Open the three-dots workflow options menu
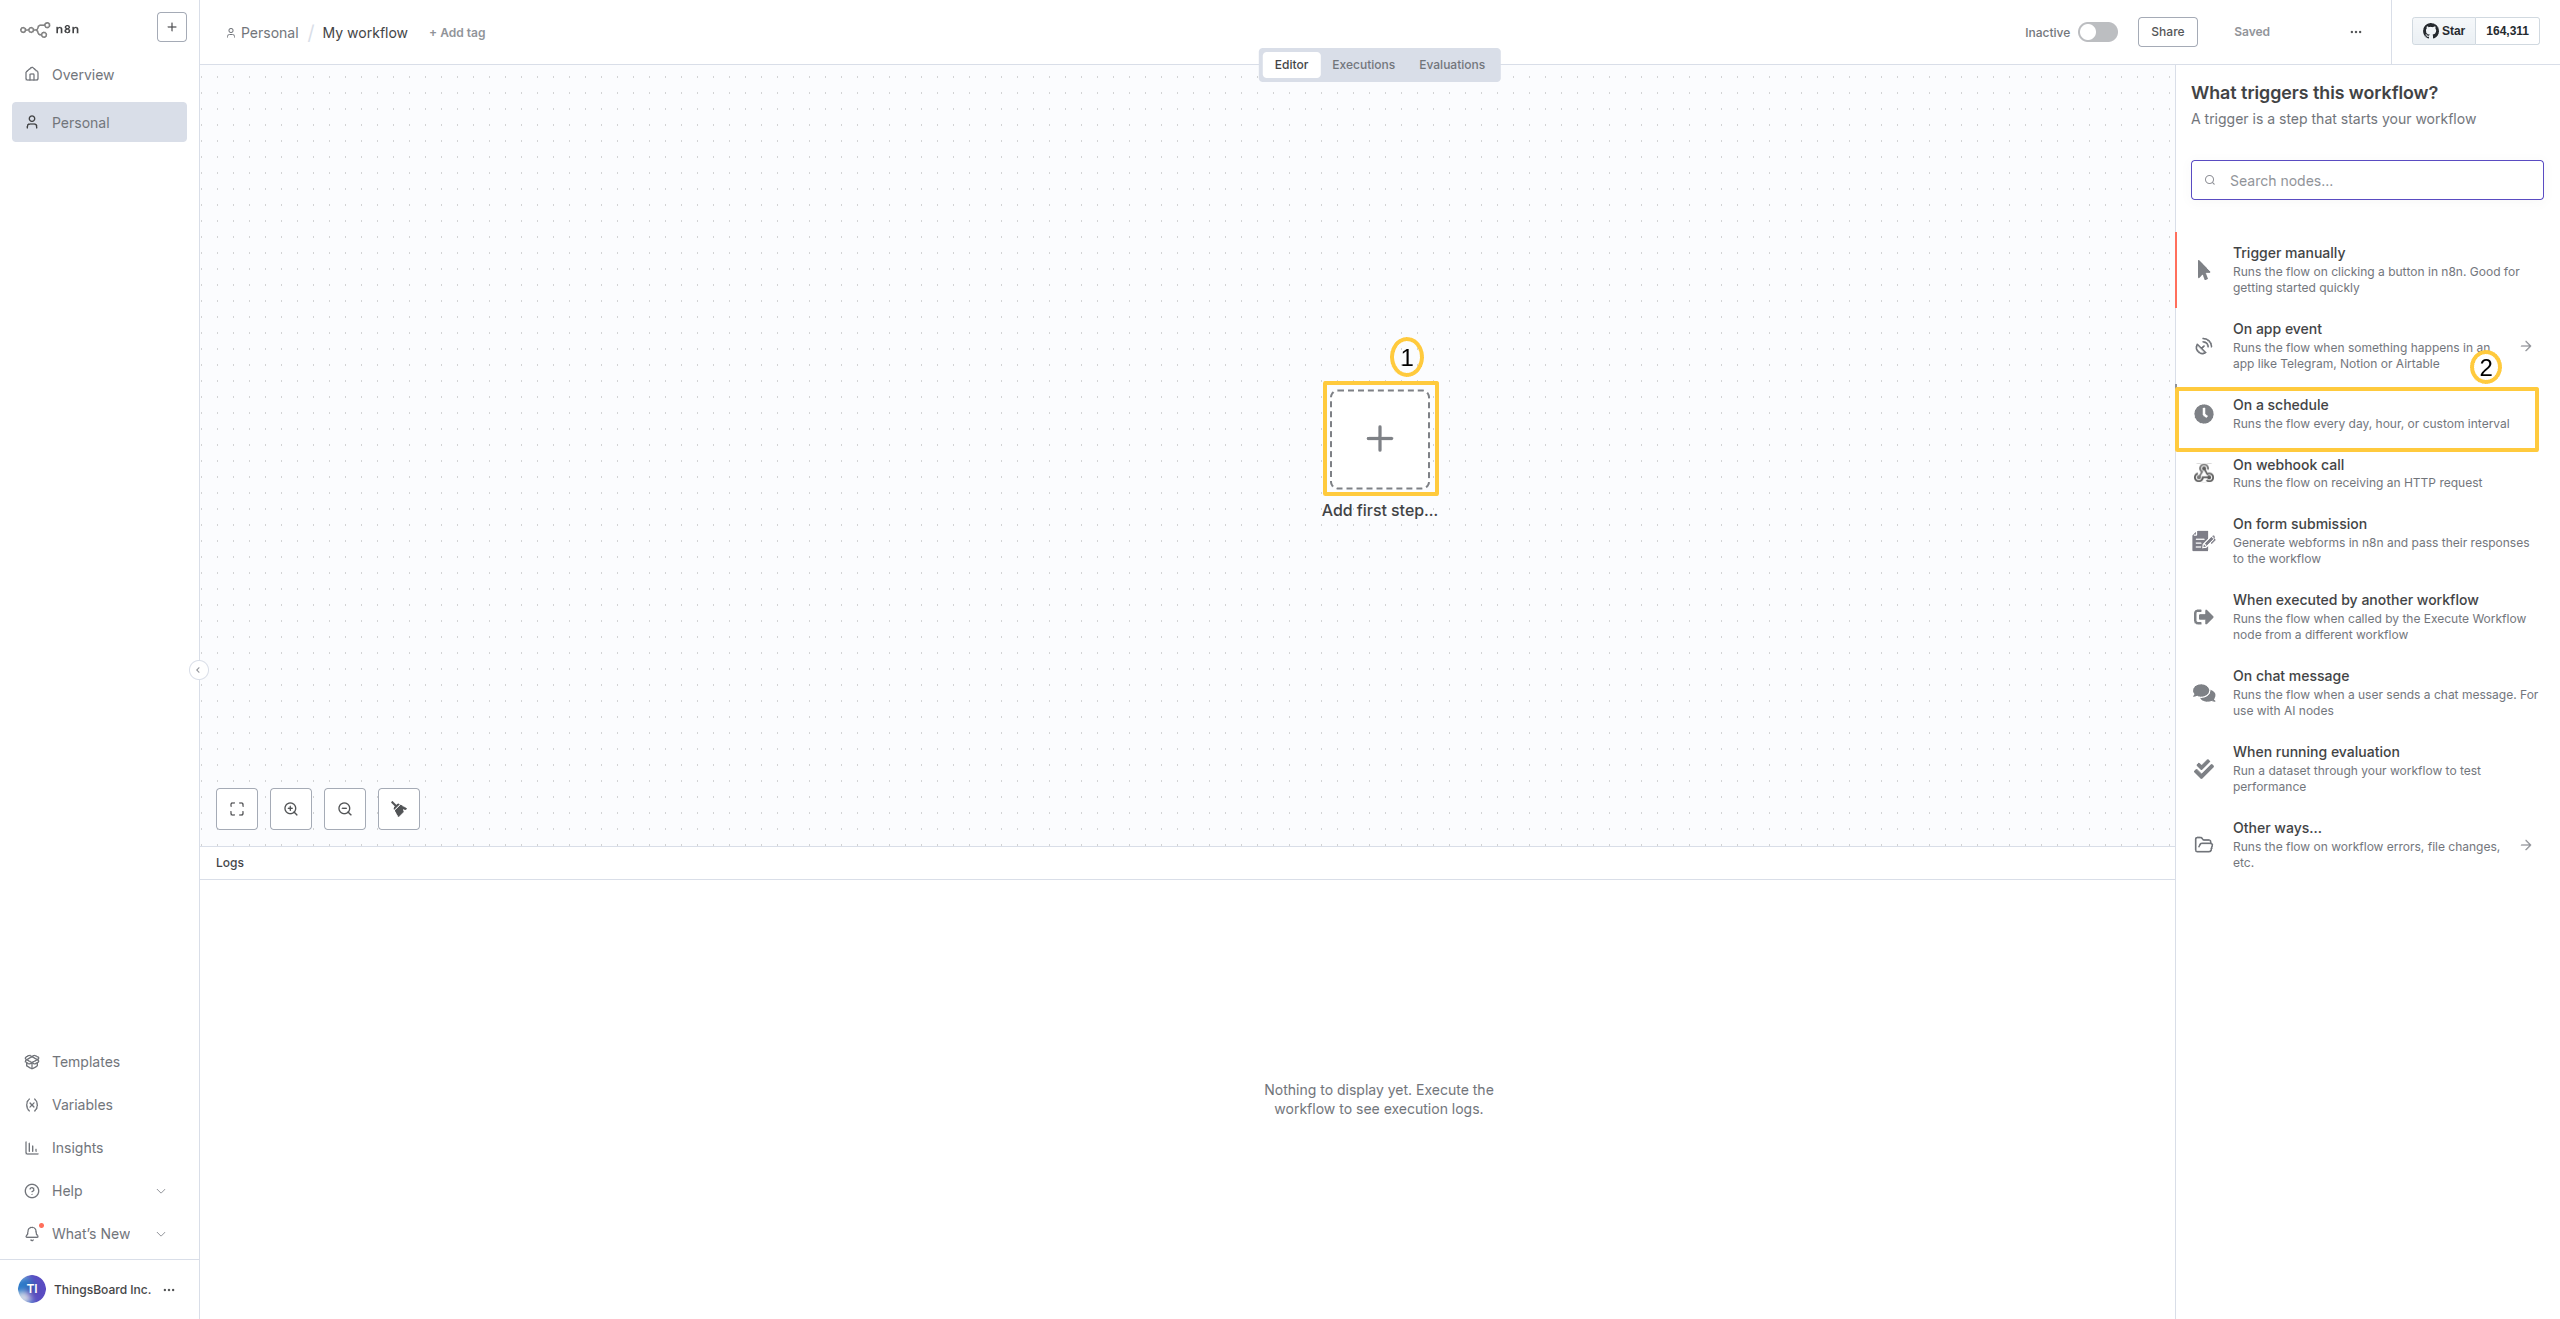Screen dimensions: 2560x1319 2356,32
